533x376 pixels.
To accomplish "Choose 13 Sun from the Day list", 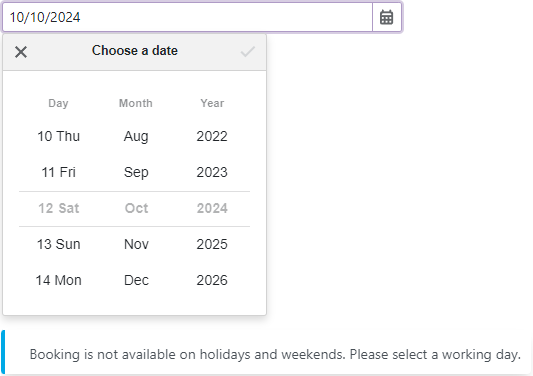I will tap(58, 244).
